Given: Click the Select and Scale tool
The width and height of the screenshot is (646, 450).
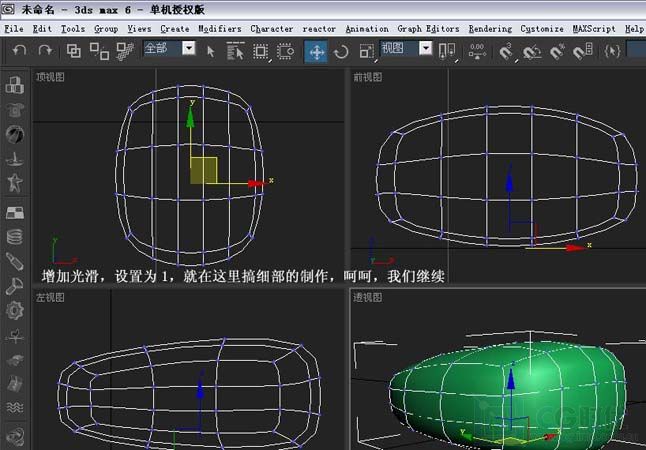Looking at the screenshot, I should [x=367, y=52].
